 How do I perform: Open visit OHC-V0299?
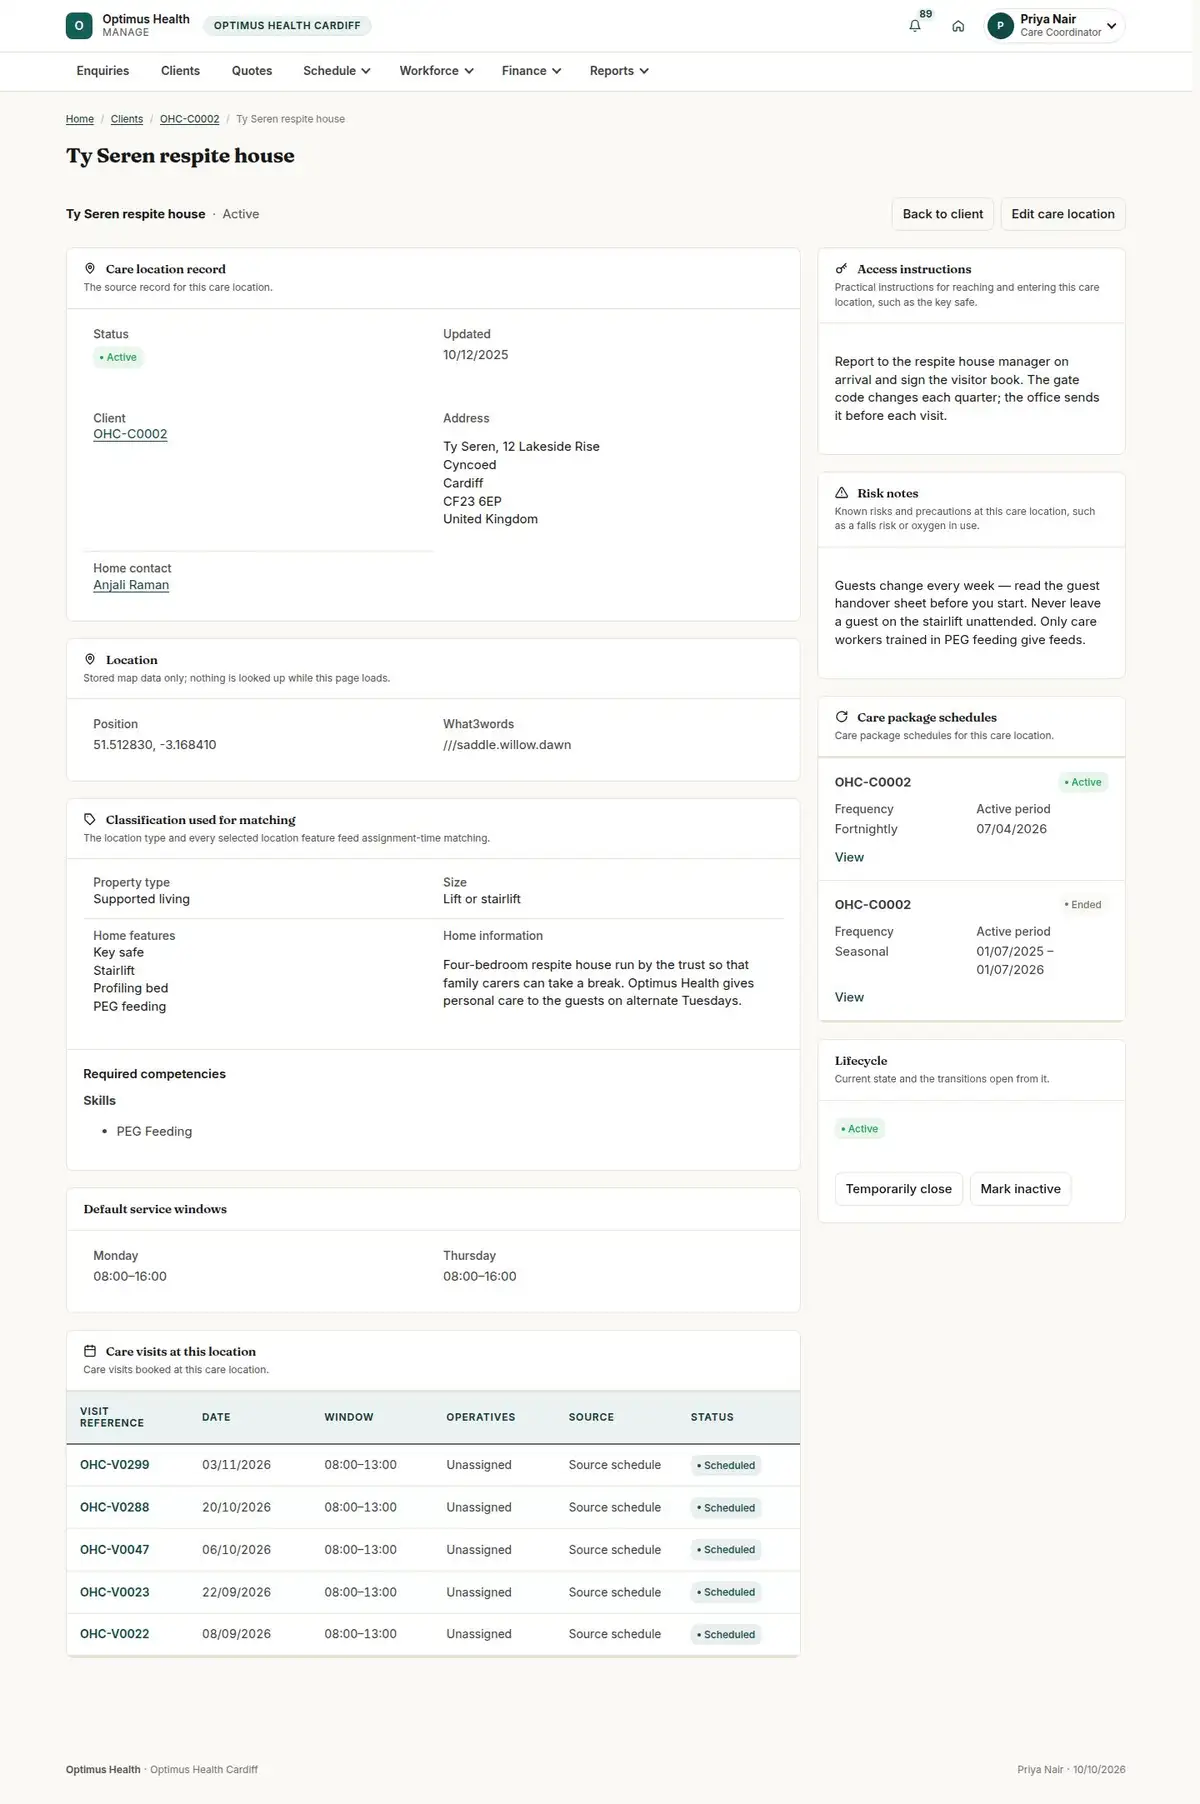pos(115,1465)
